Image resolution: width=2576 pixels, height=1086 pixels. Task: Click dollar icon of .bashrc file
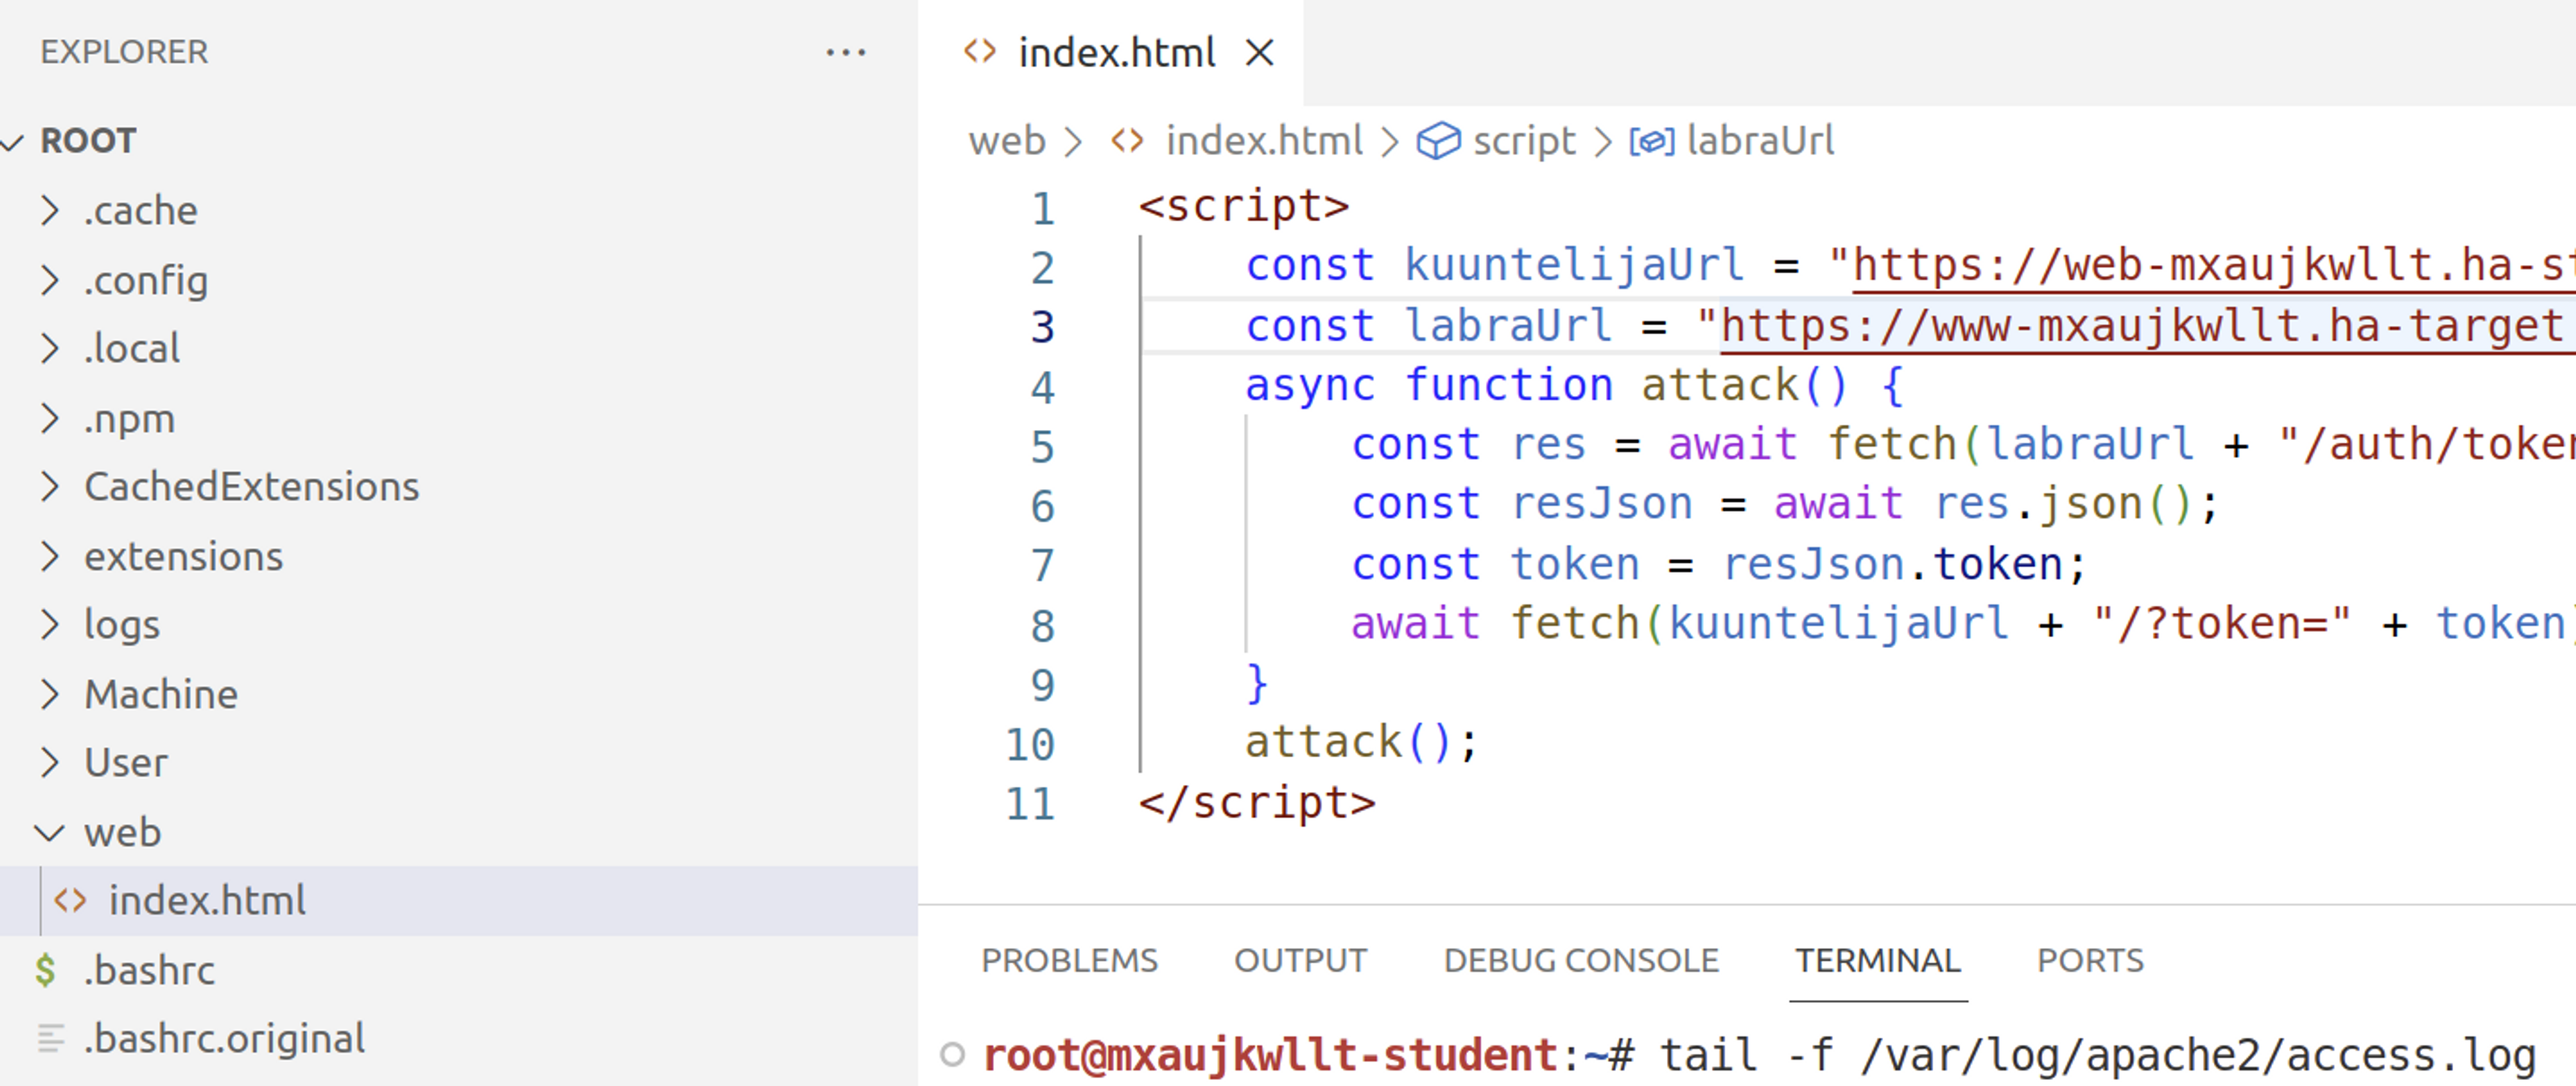pyautogui.click(x=46, y=970)
